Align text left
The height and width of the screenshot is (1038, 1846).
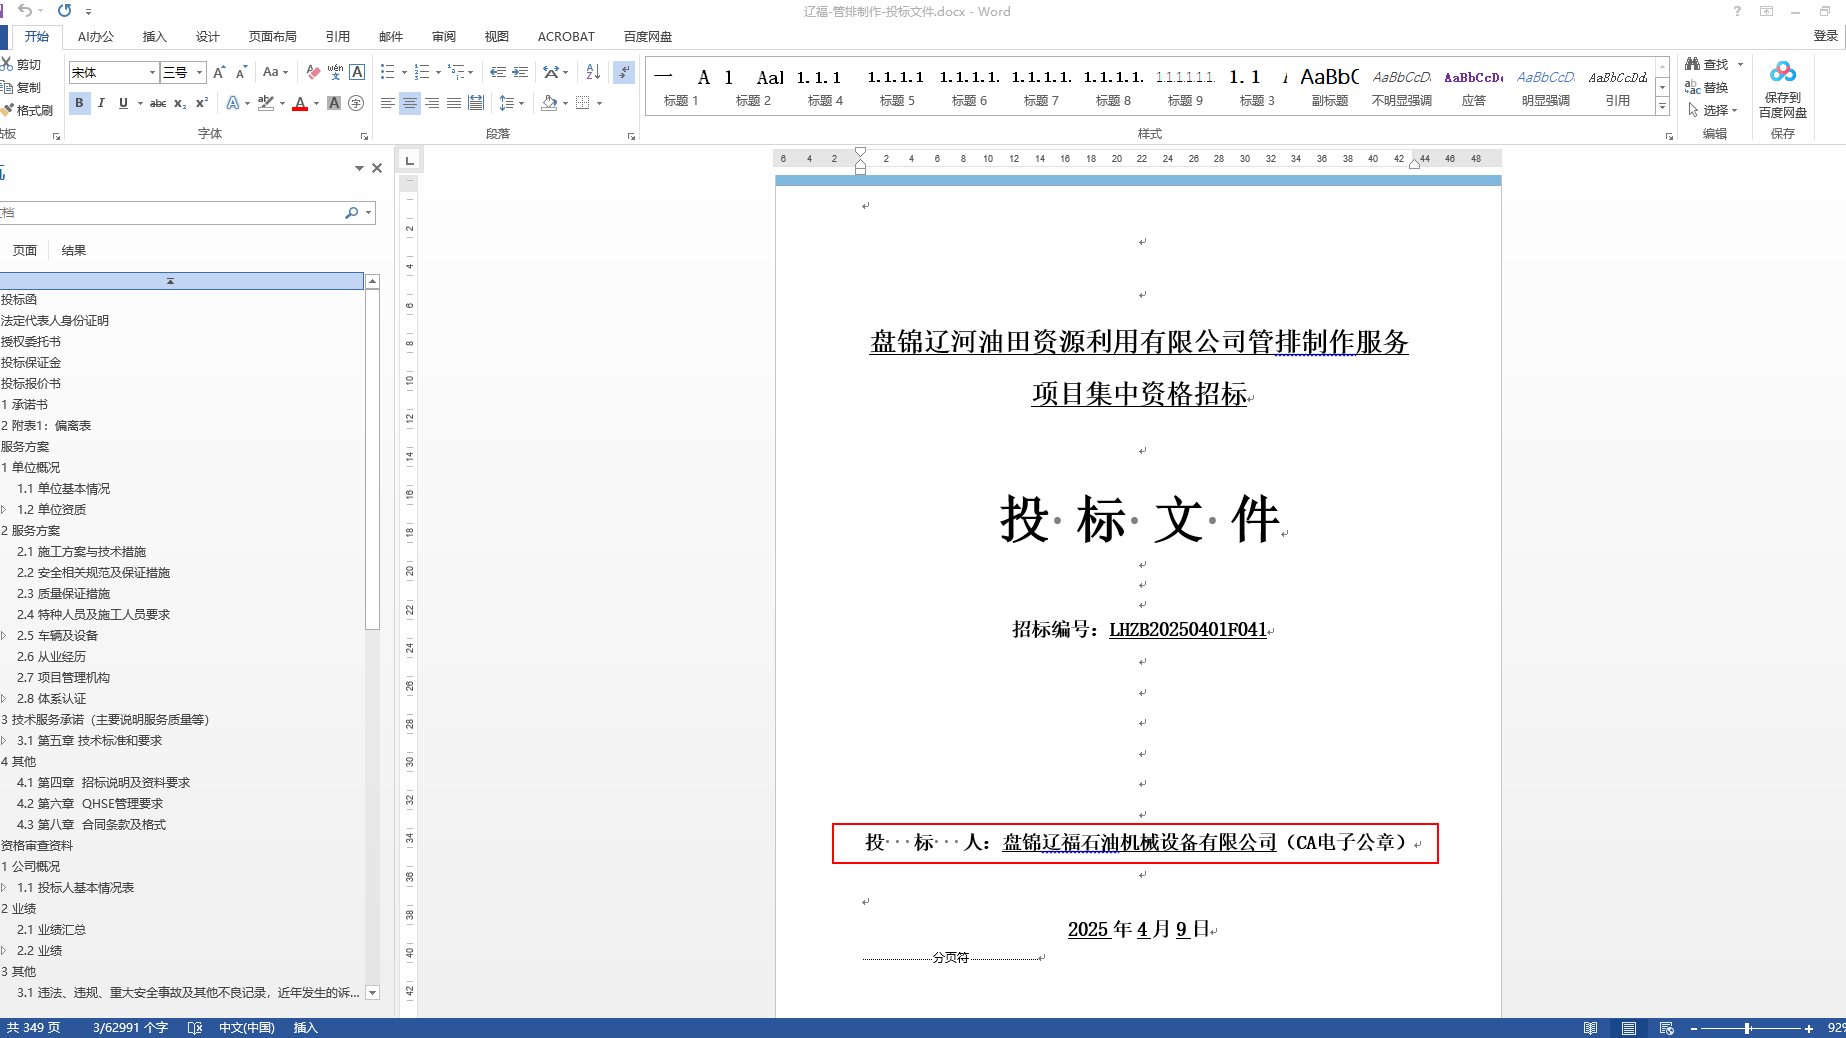tap(388, 103)
